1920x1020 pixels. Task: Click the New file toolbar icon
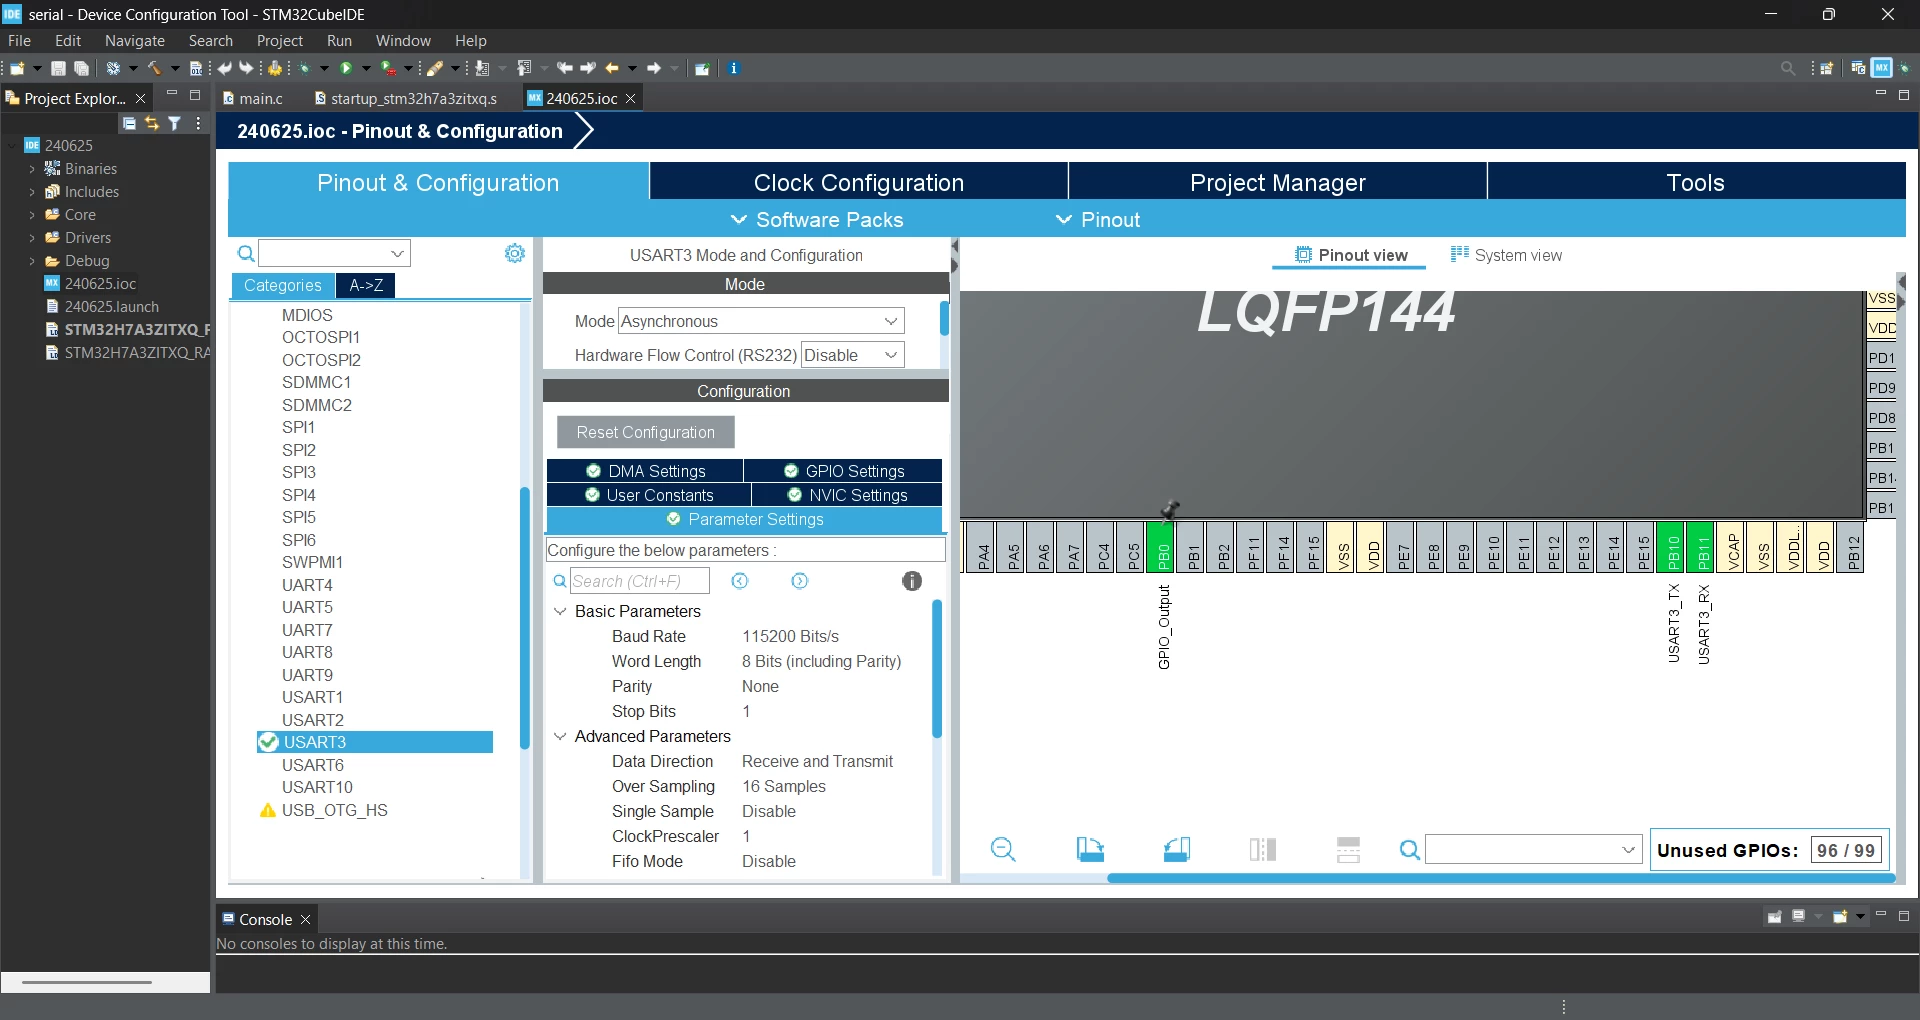17,68
